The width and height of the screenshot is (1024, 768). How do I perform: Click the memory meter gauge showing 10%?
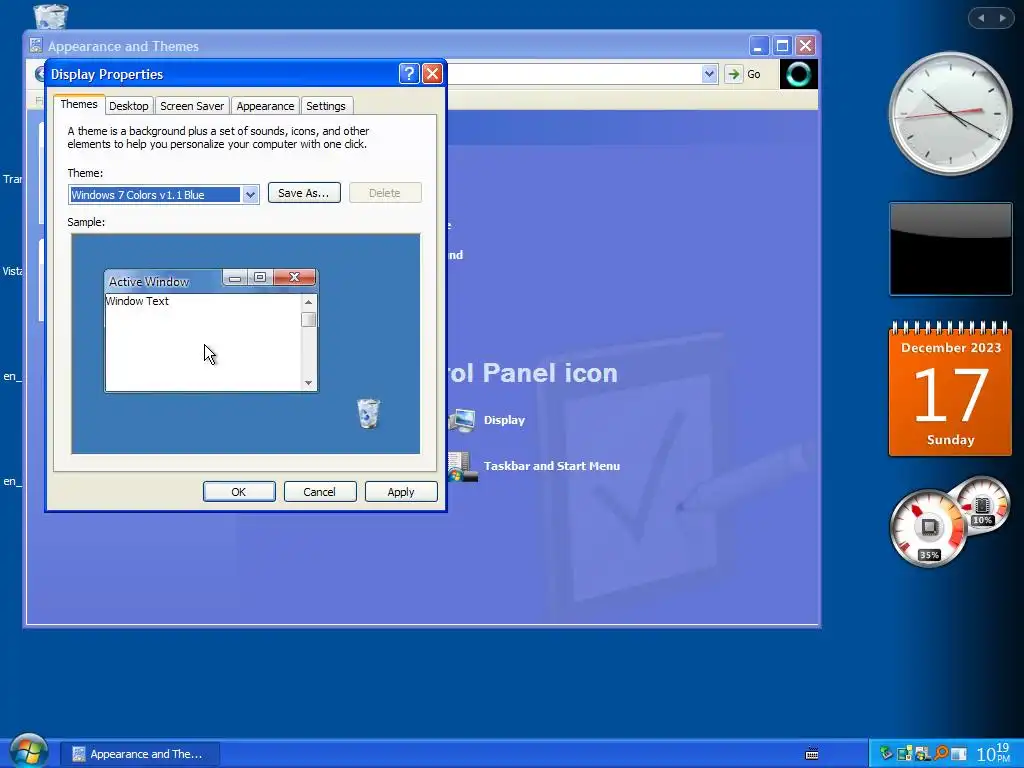[982, 505]
